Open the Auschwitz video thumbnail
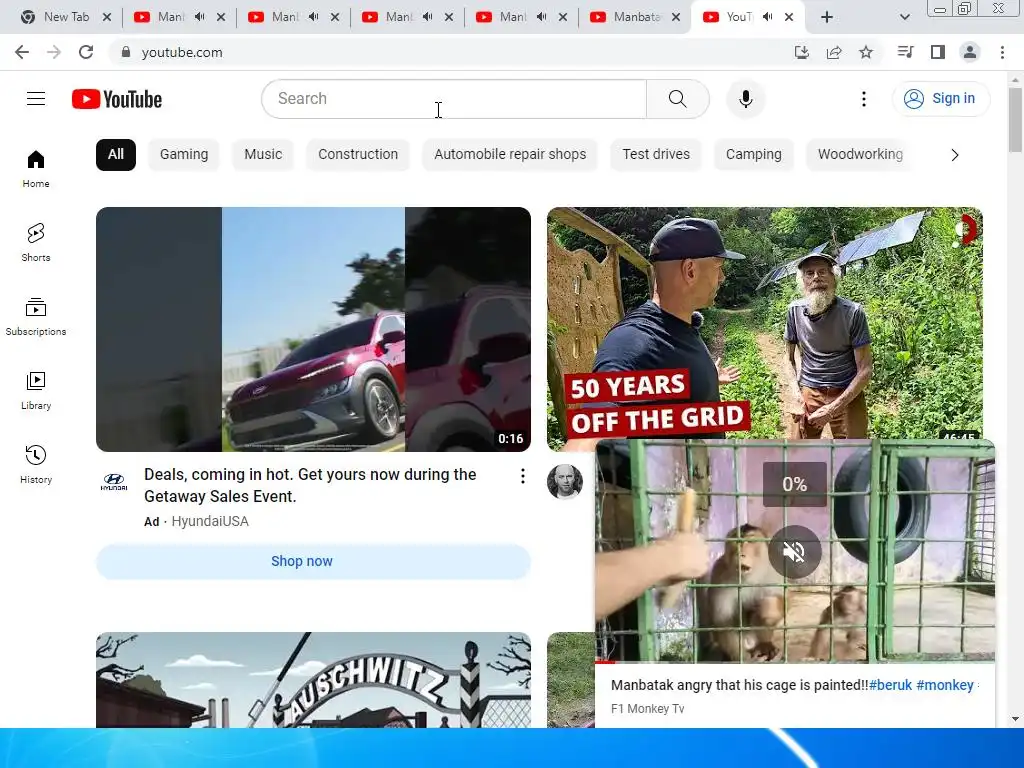1024x768 pixels. pos(313,680)
